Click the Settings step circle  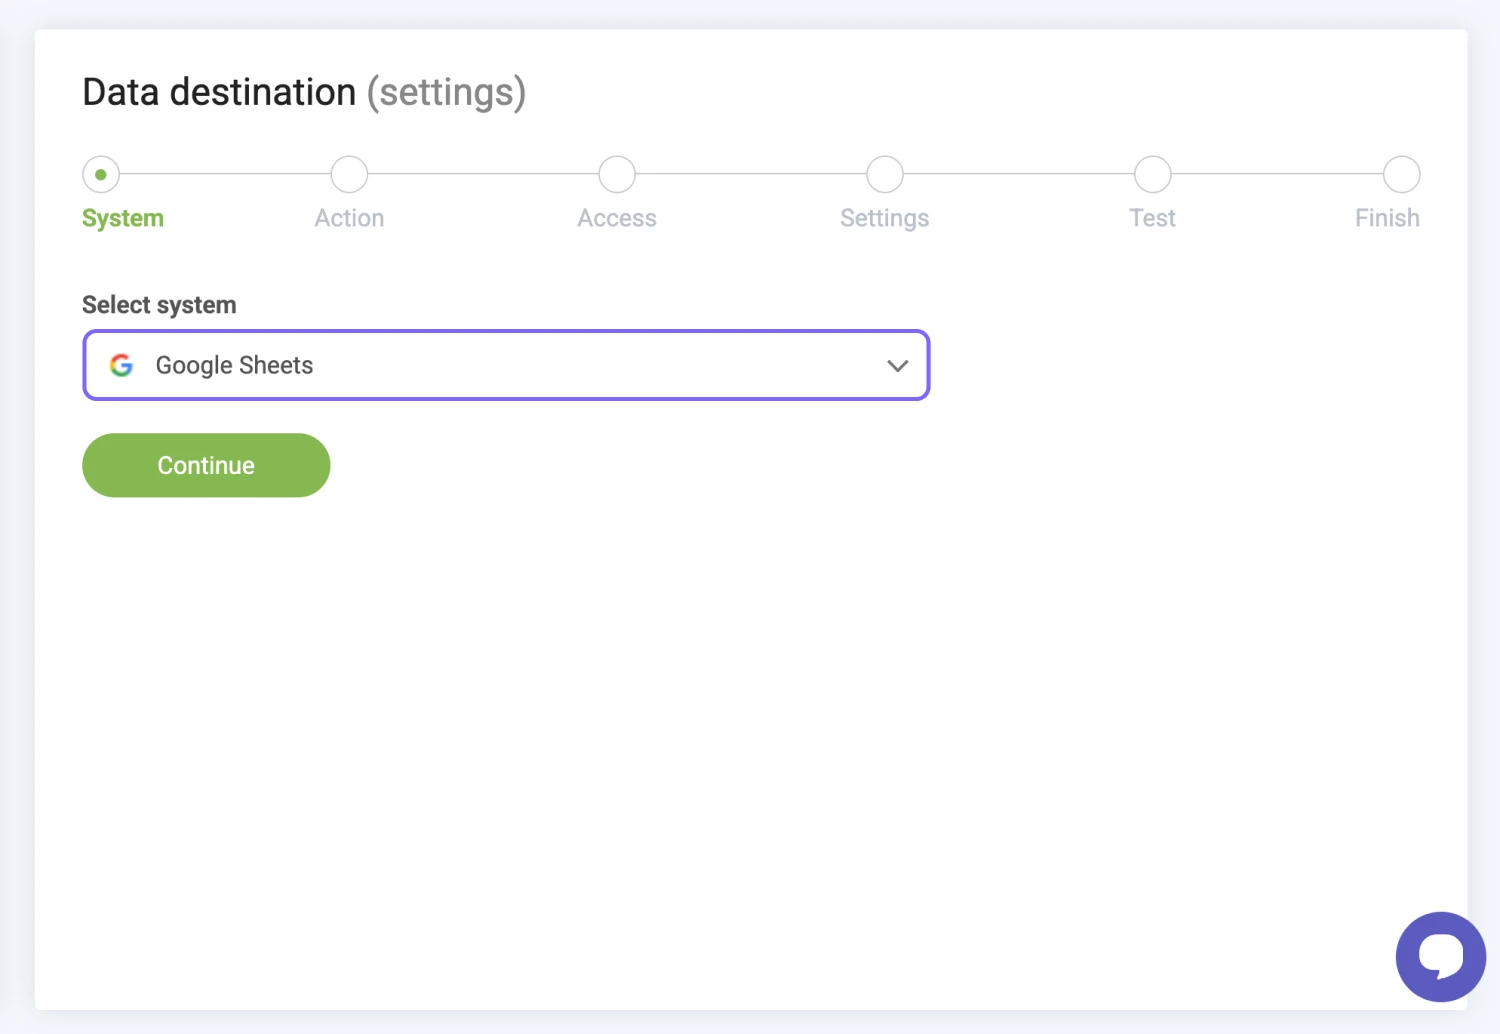pyautogui.click(x=885, y=174)
